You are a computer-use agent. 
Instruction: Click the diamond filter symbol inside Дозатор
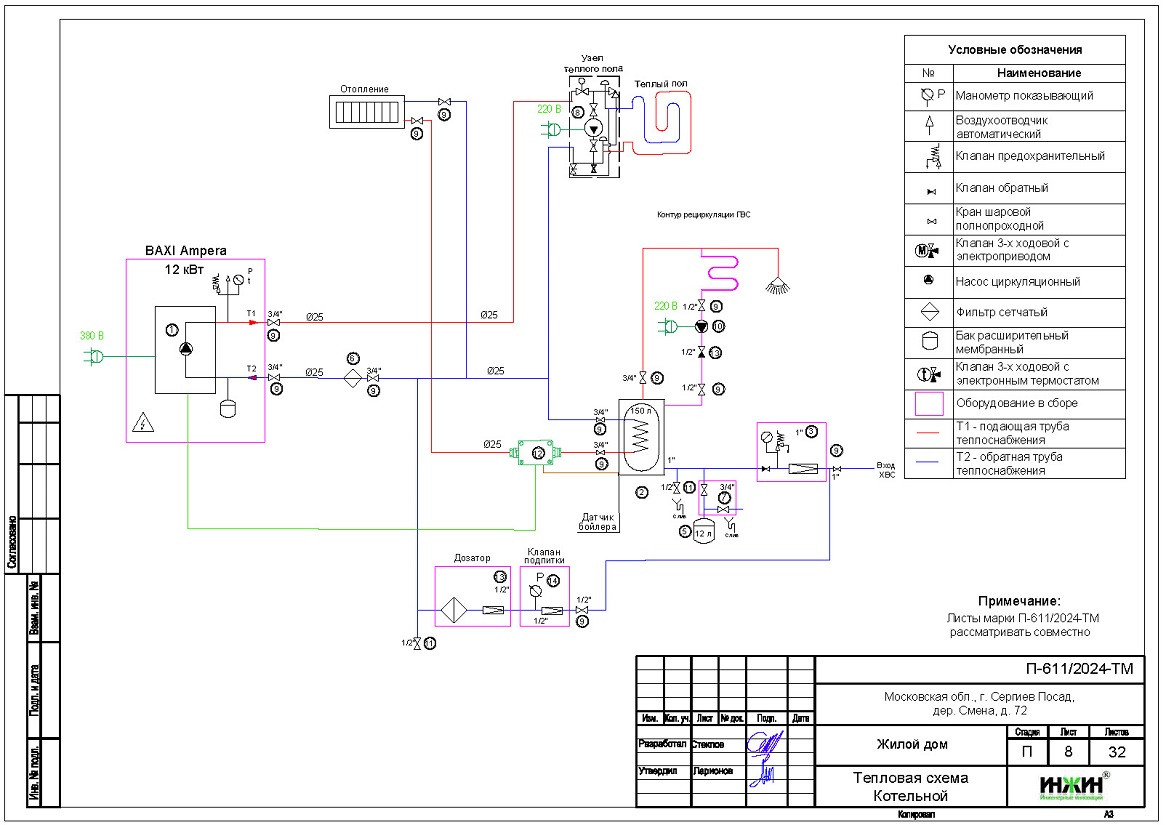coord(454,609)
